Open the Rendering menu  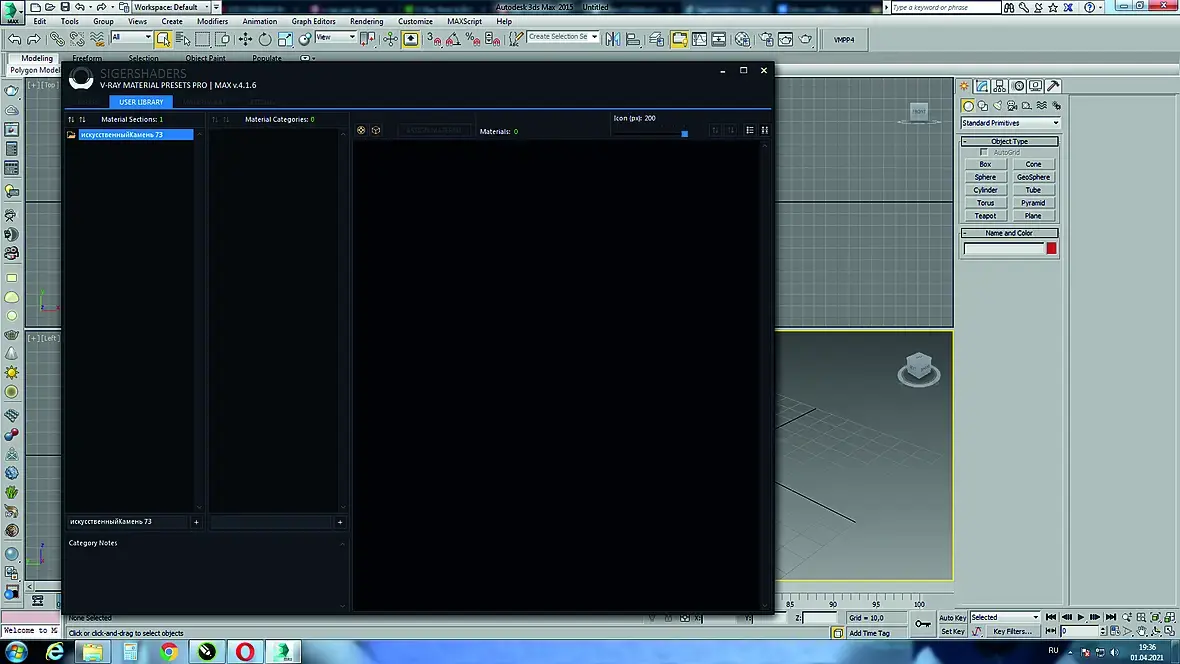coord(366,21)
